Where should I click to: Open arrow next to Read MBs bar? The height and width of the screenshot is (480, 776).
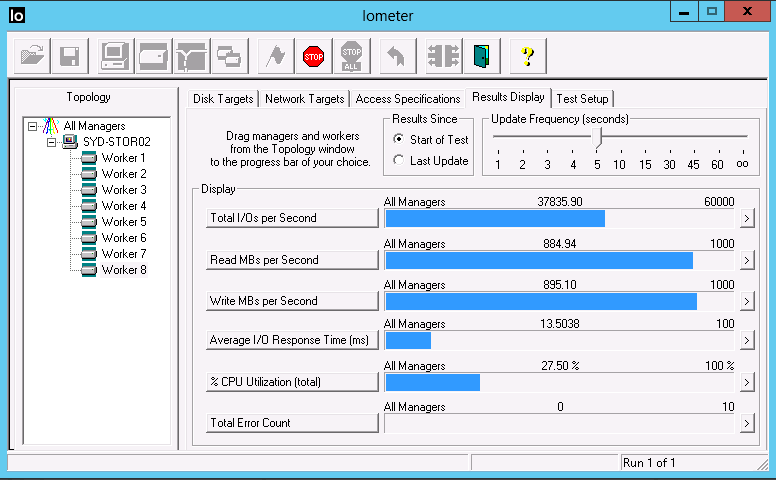[x=747, y=260]
